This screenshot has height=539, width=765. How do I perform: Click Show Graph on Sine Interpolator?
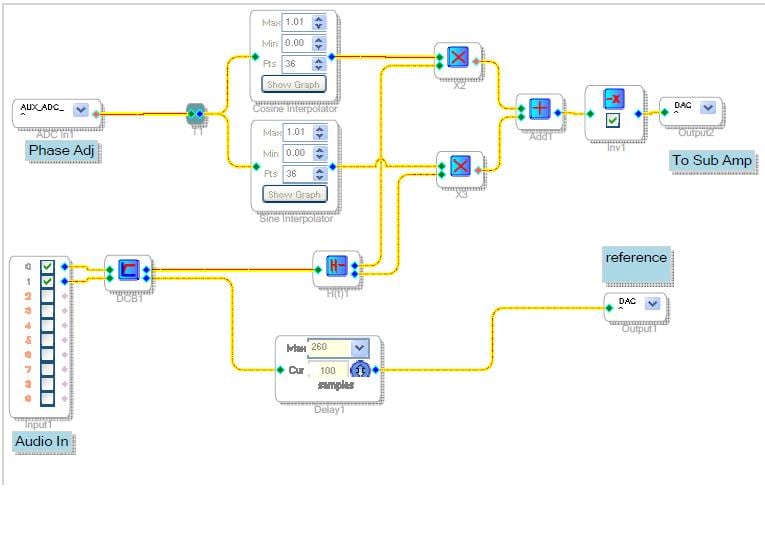(294, 194)
